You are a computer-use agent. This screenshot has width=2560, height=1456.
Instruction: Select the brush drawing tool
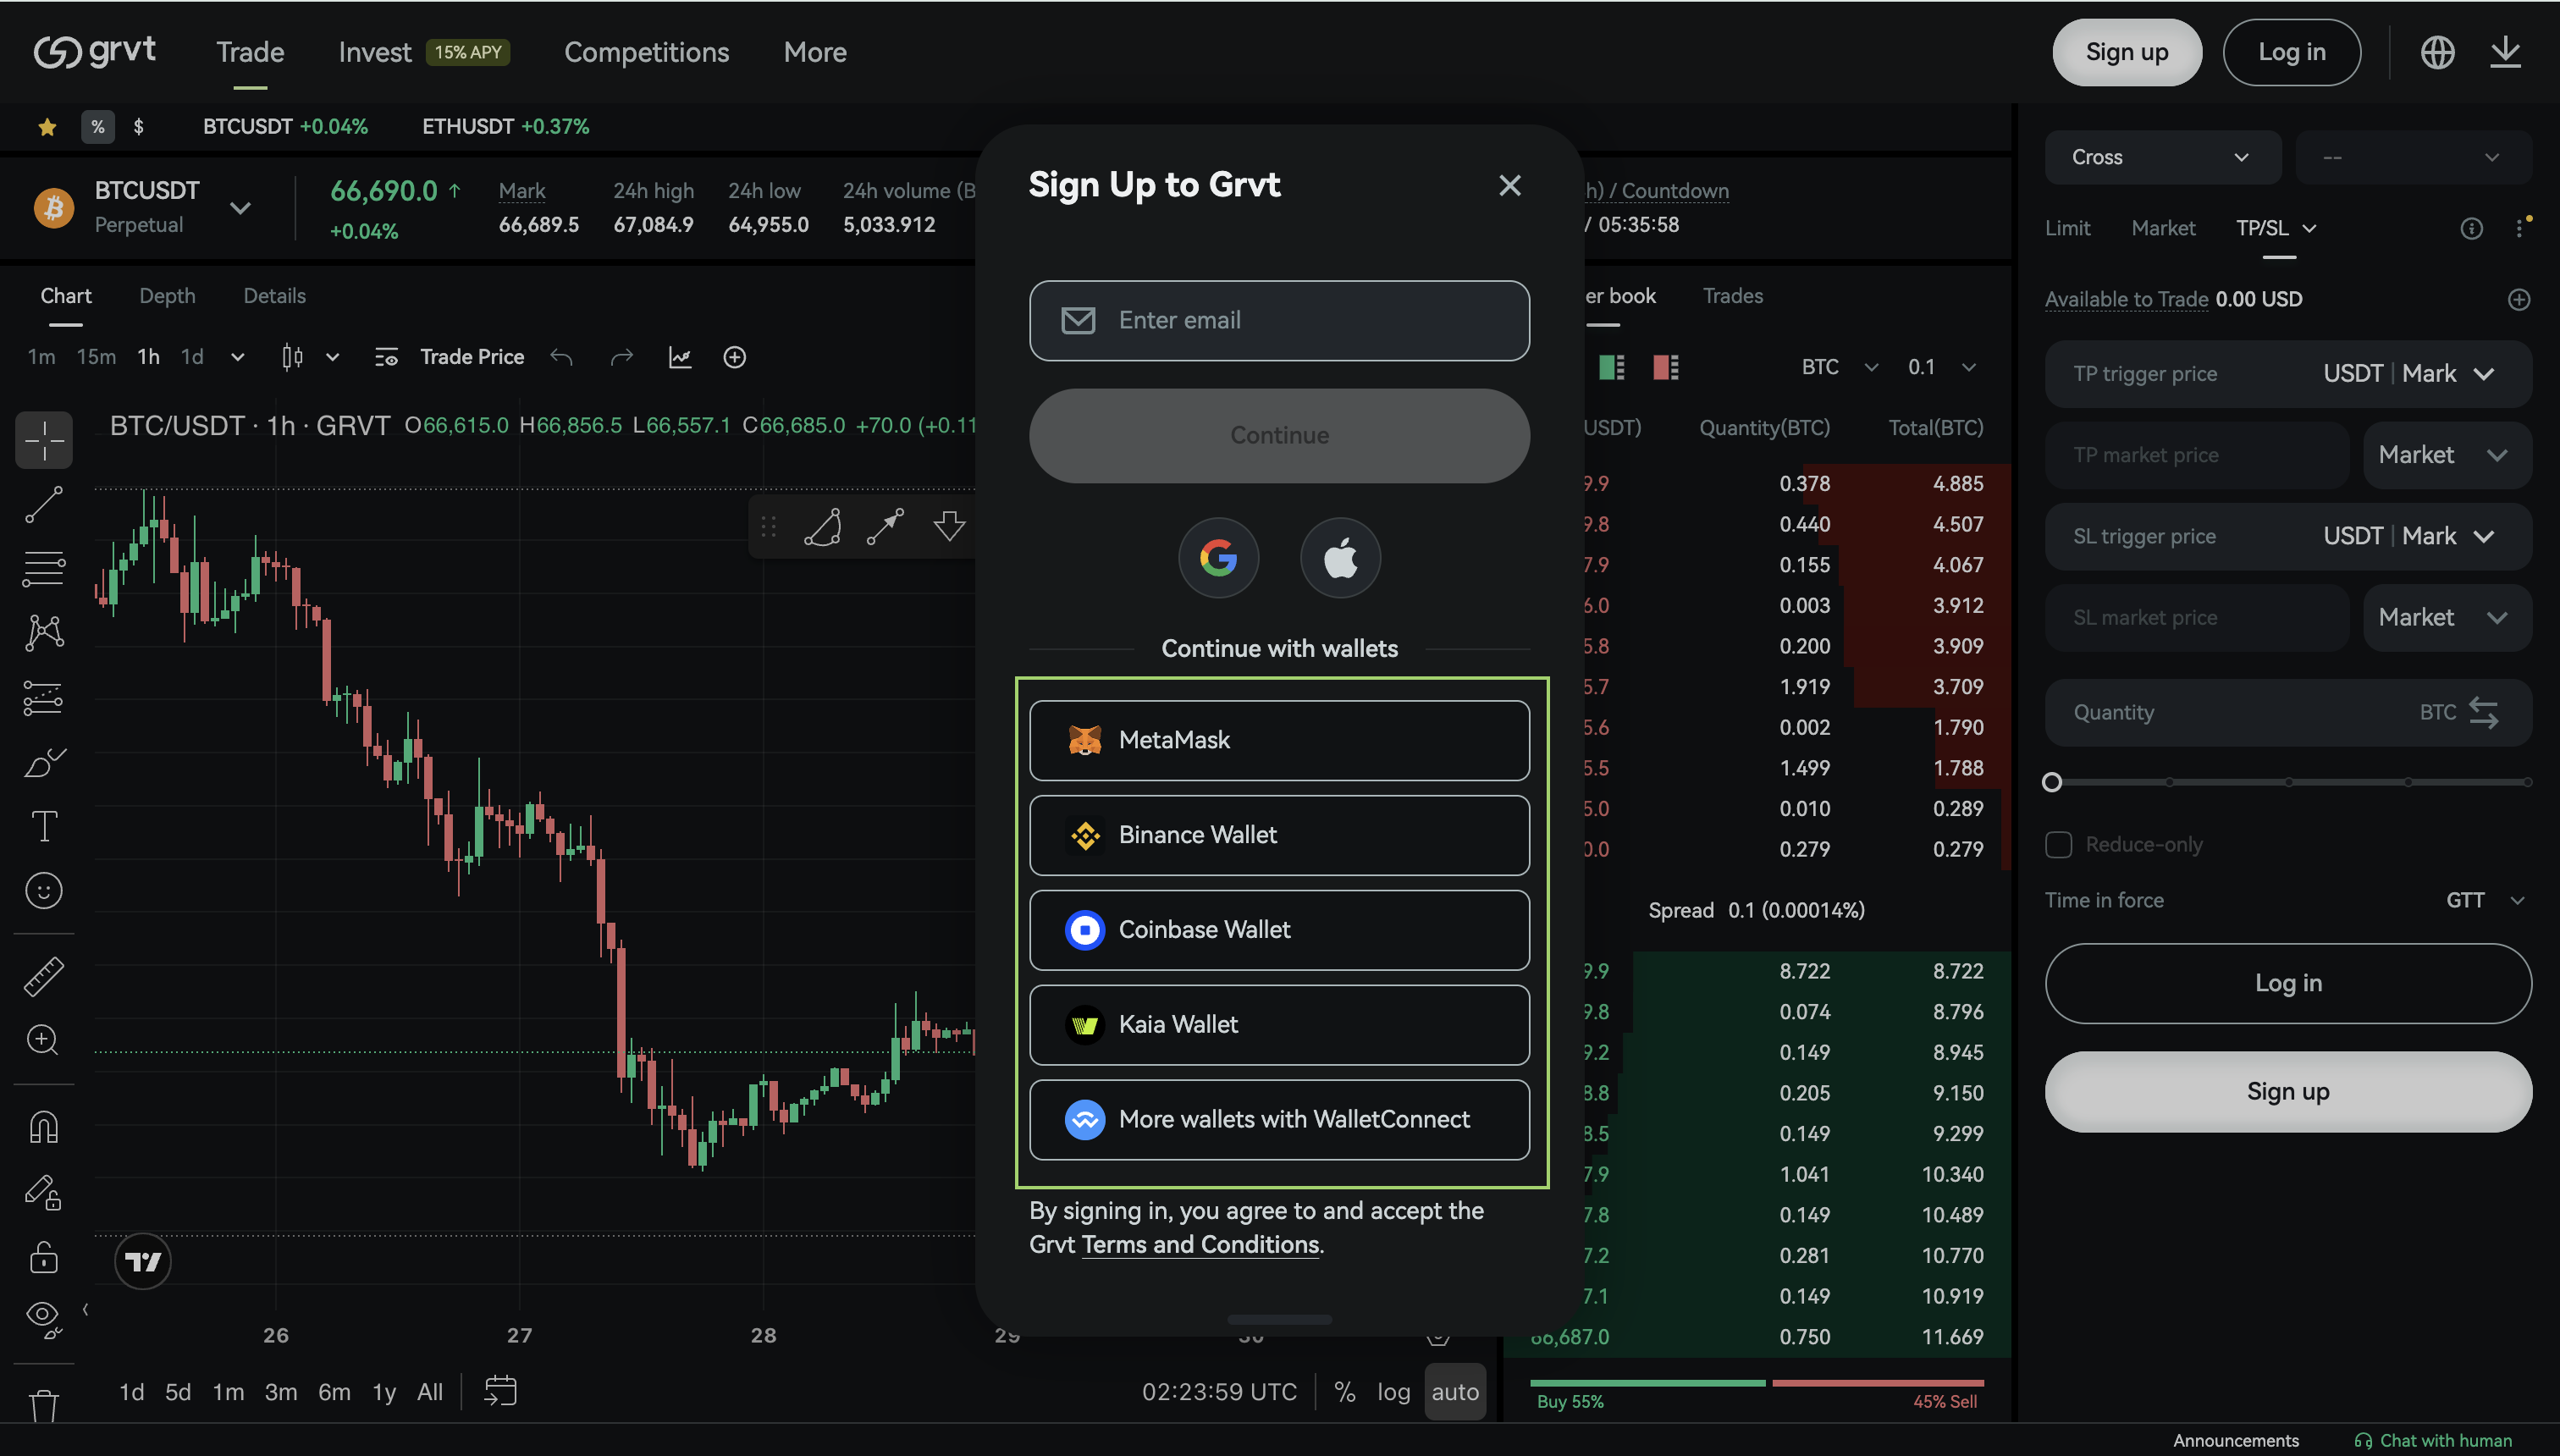point(44,763)
